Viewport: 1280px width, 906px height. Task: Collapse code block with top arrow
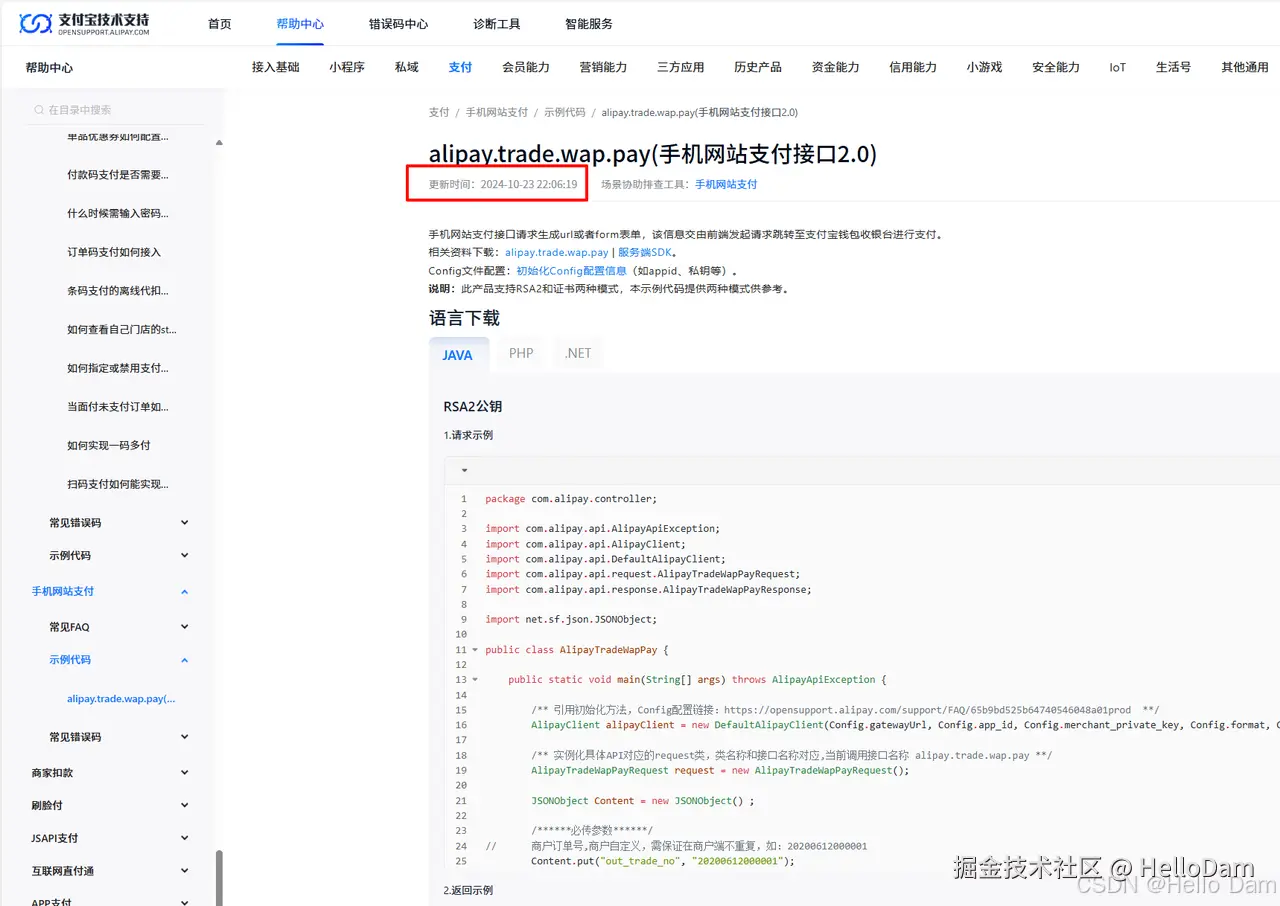(x=464, y=470)
